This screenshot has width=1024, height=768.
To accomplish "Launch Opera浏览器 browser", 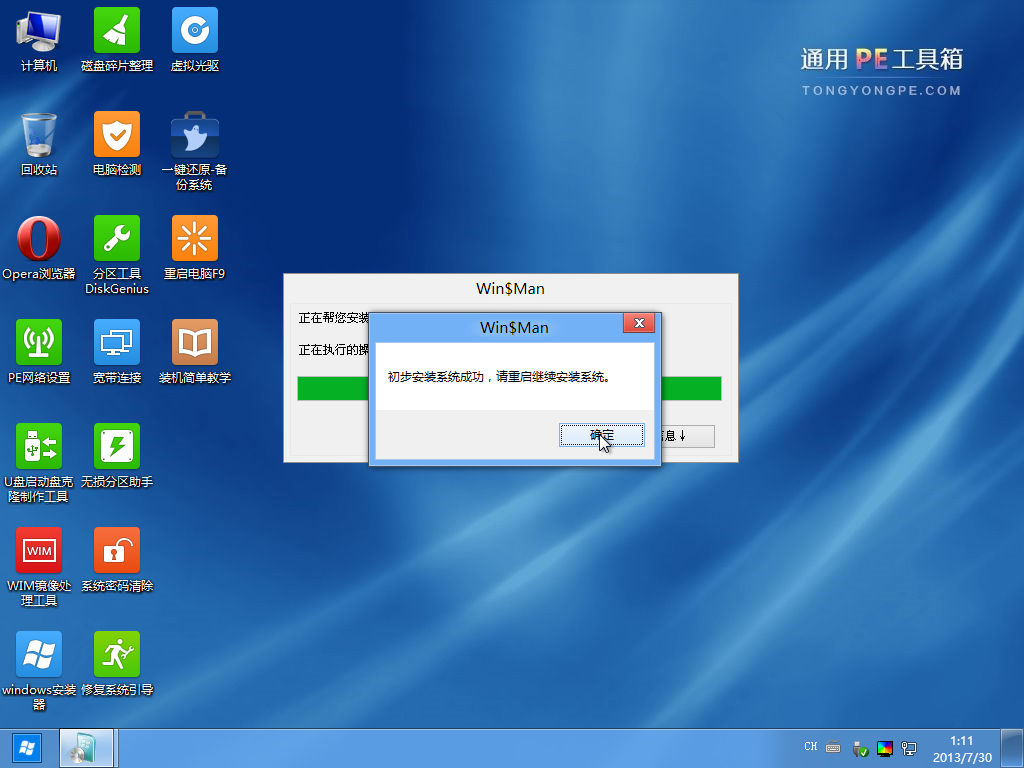I will click(39, 248).
